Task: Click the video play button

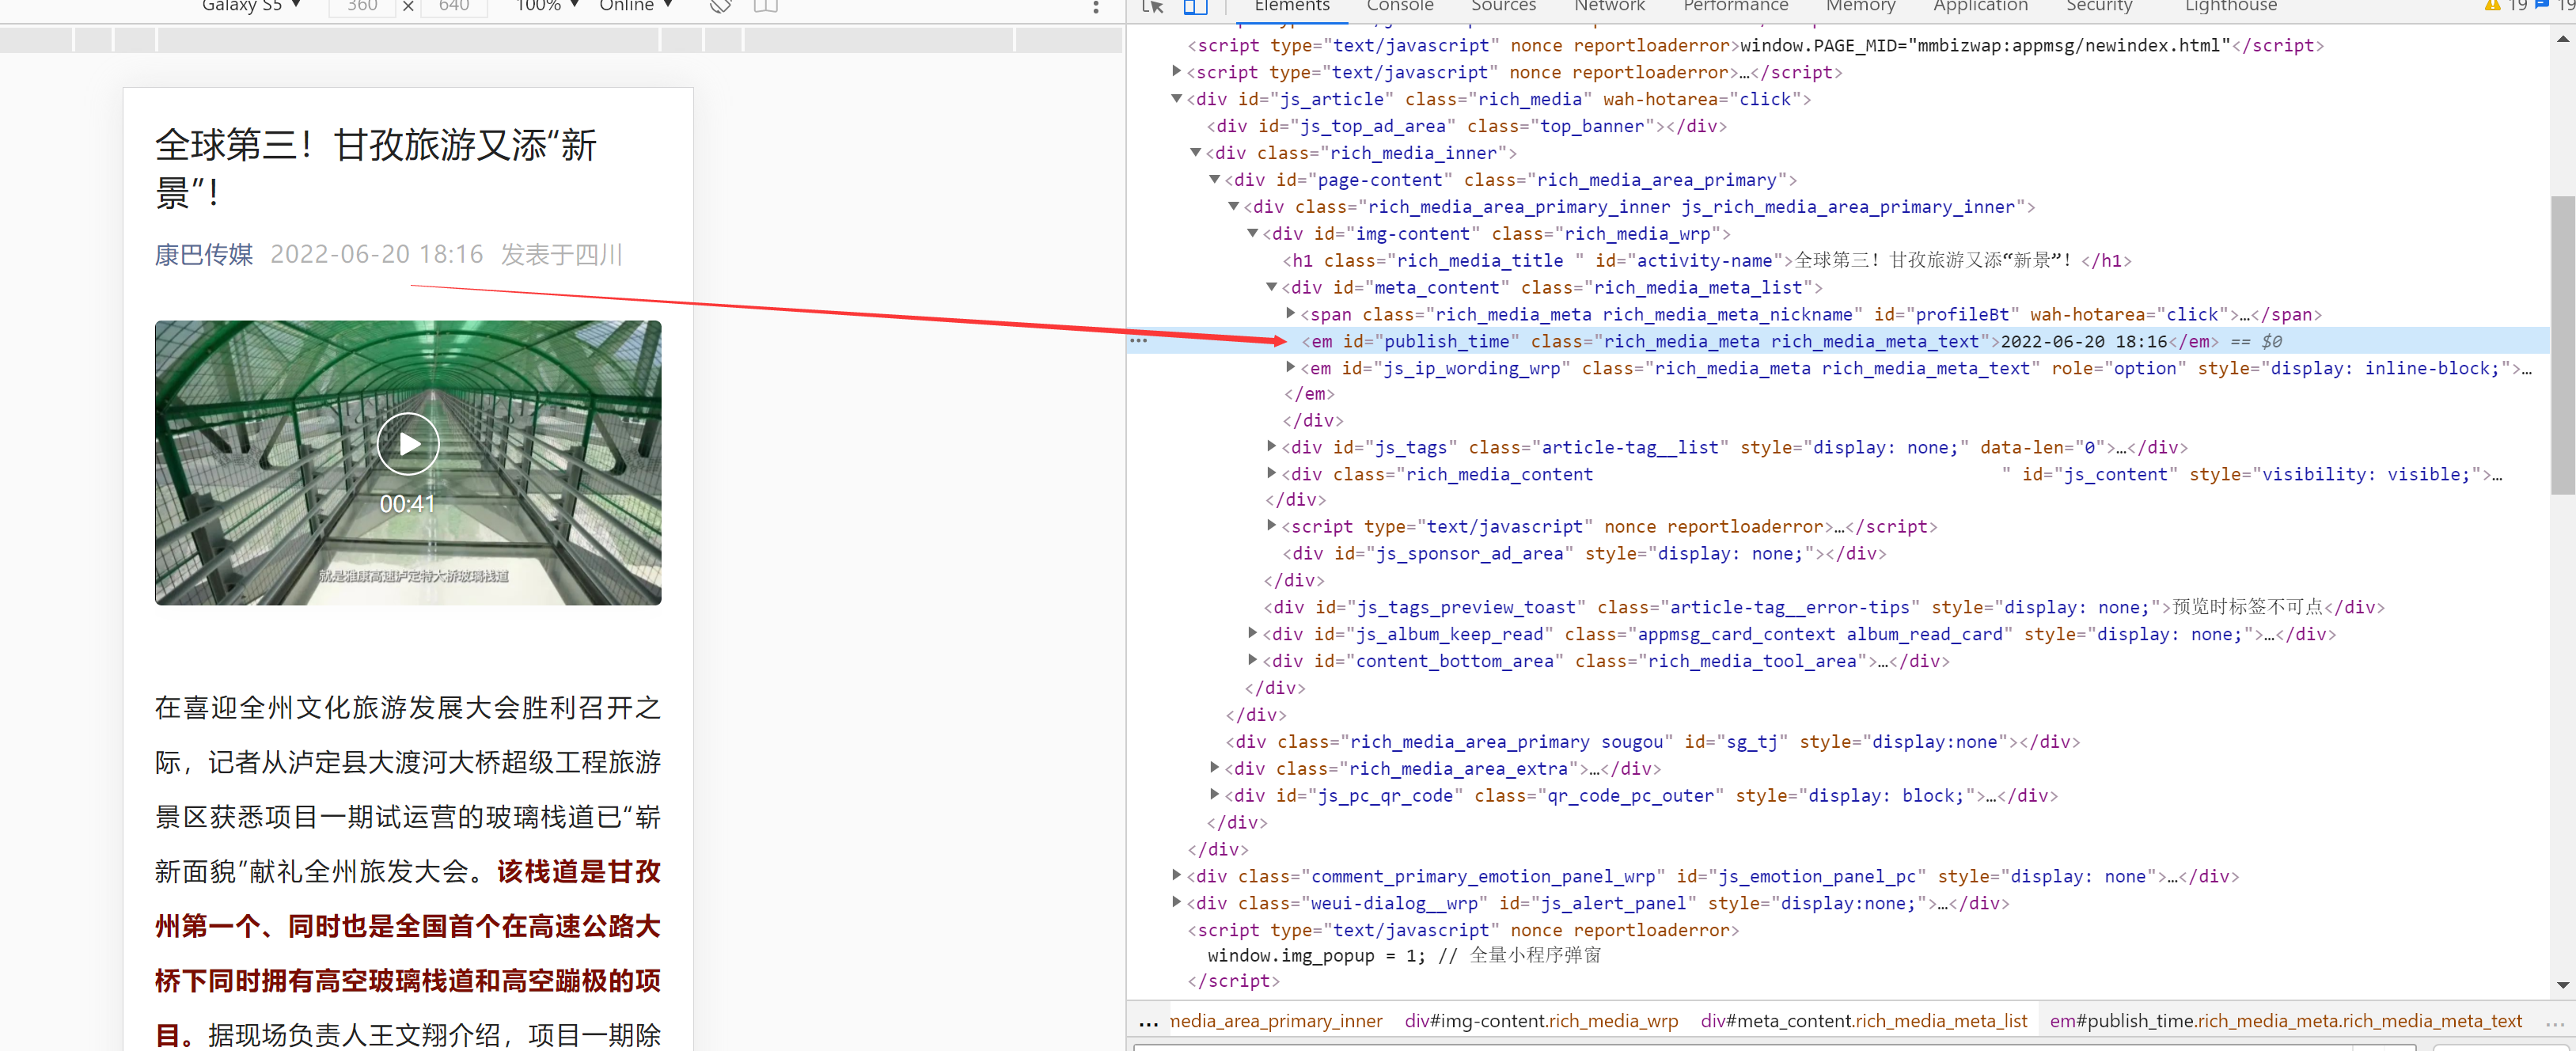Action: (408, 444)
